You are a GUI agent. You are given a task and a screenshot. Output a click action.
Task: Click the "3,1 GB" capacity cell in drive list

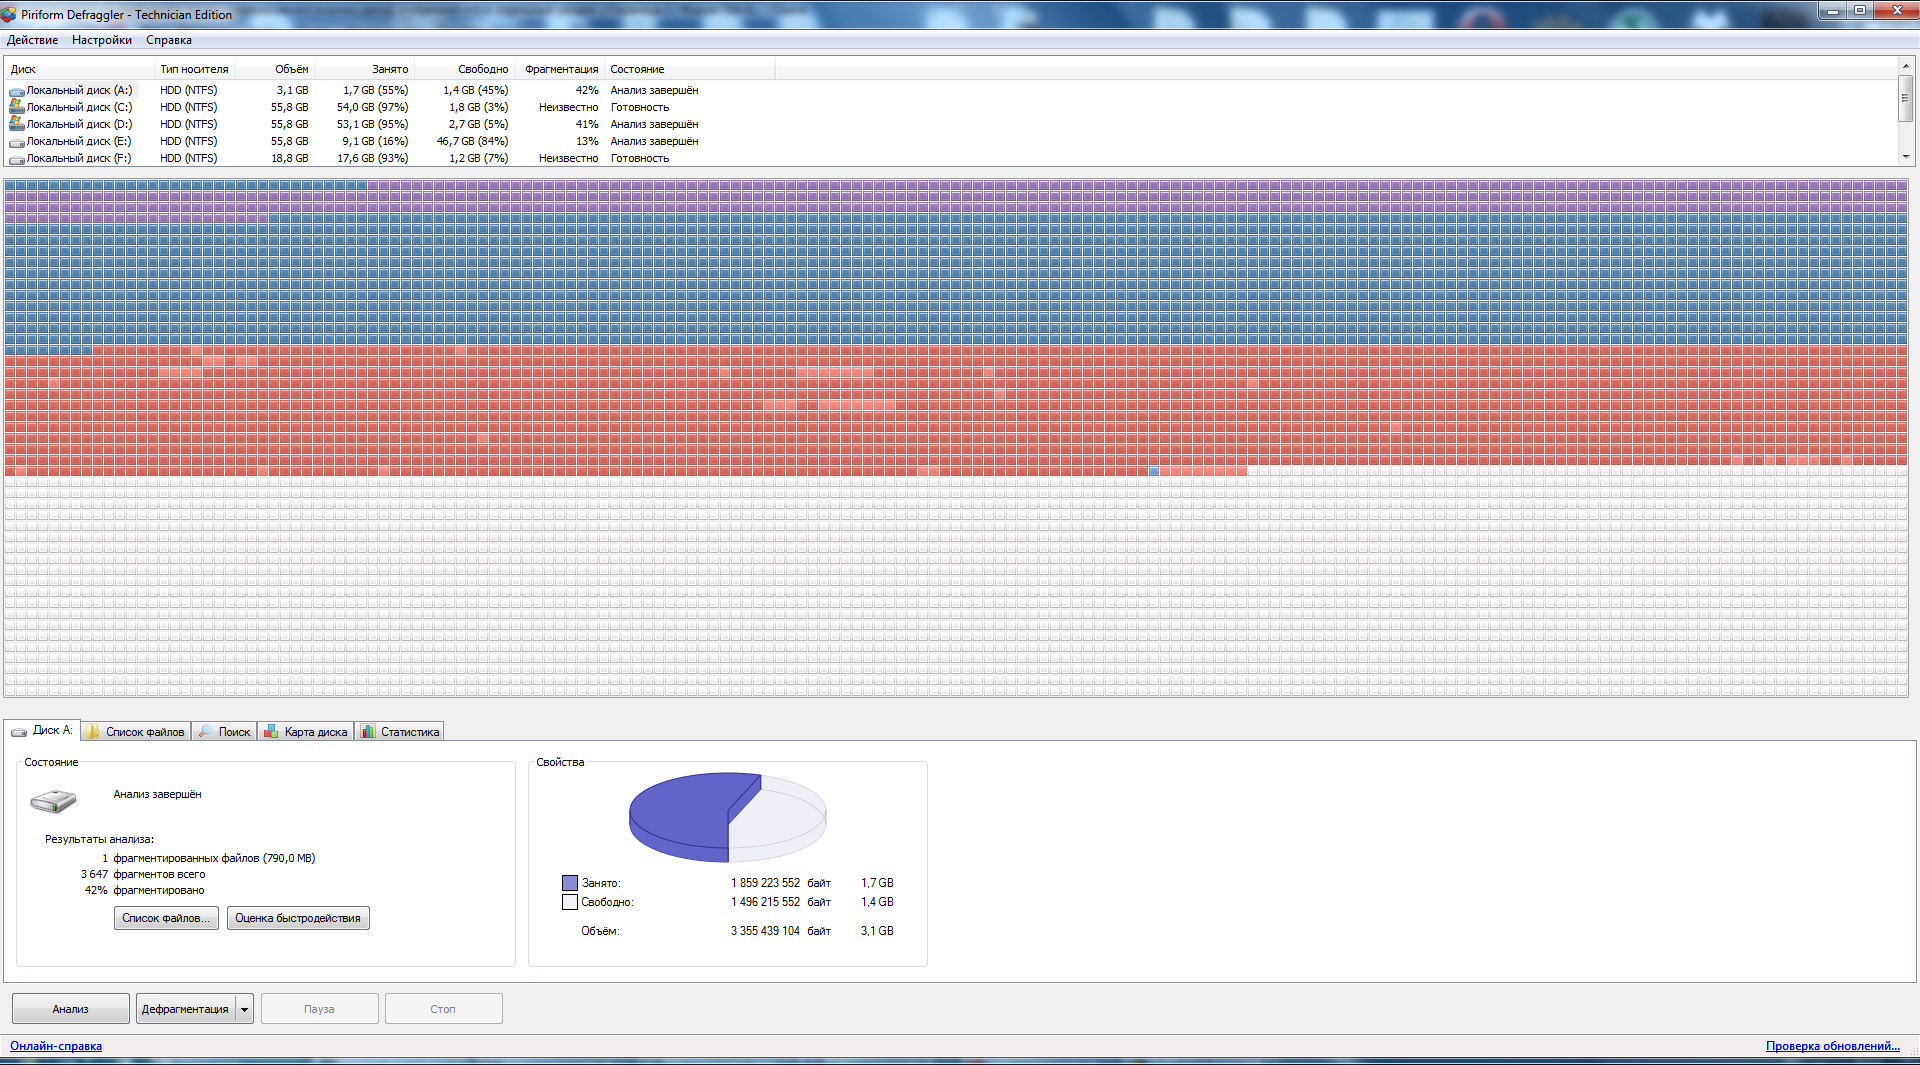click(x=293, y=90)
